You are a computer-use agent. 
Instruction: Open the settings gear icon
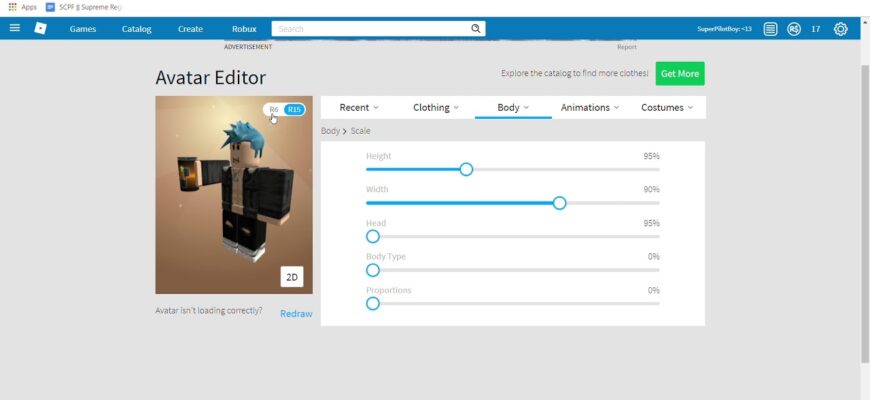click(841, 29)
